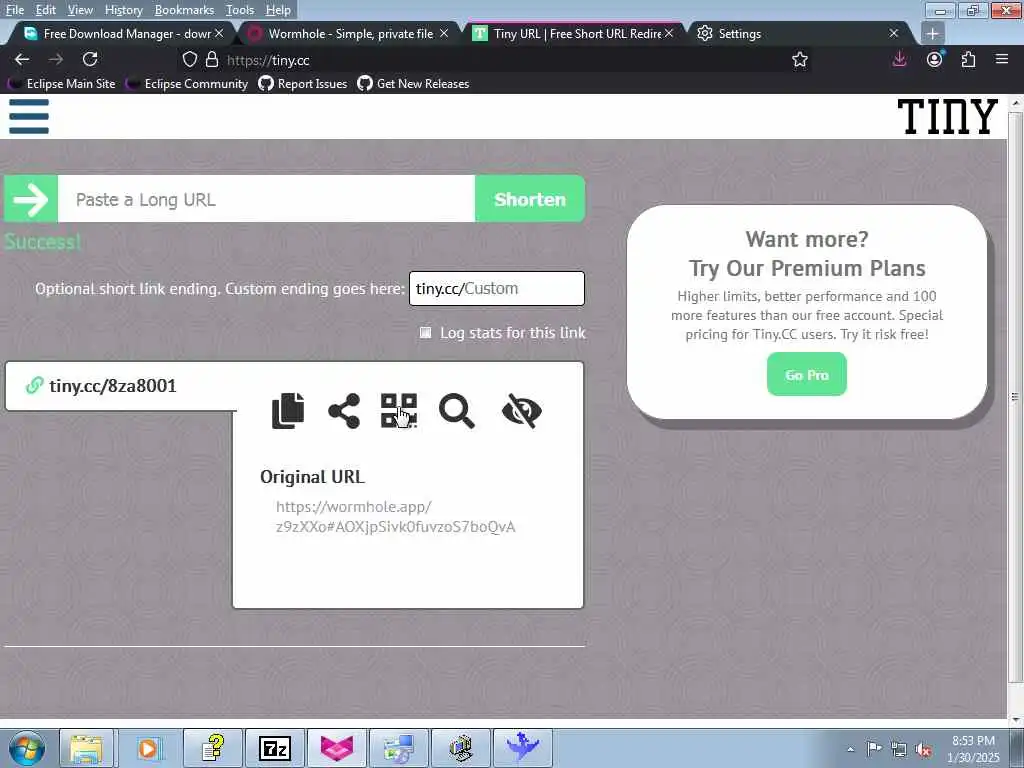Open the hamburger menu on Tiny page
The width and height of the screenshot is (1024, 768).
point(29,117)
